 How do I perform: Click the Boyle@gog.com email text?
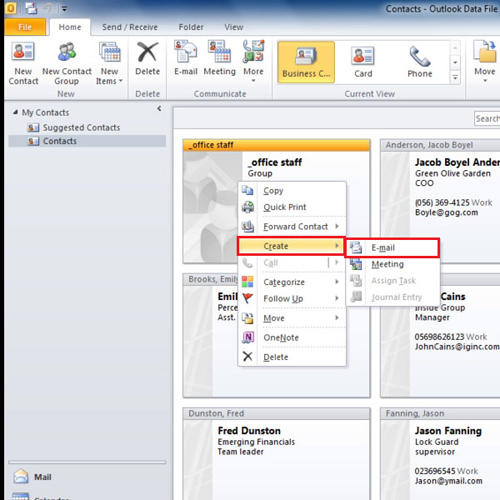(x=446, y=213)
